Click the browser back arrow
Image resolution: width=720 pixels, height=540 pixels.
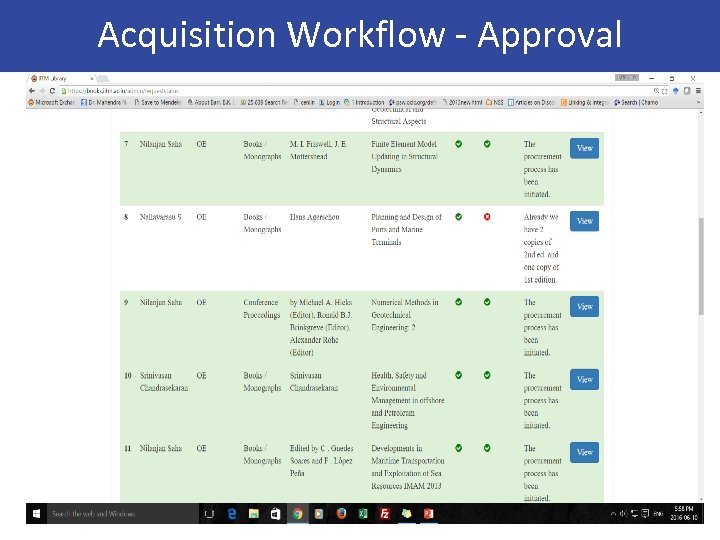[32, 90]
